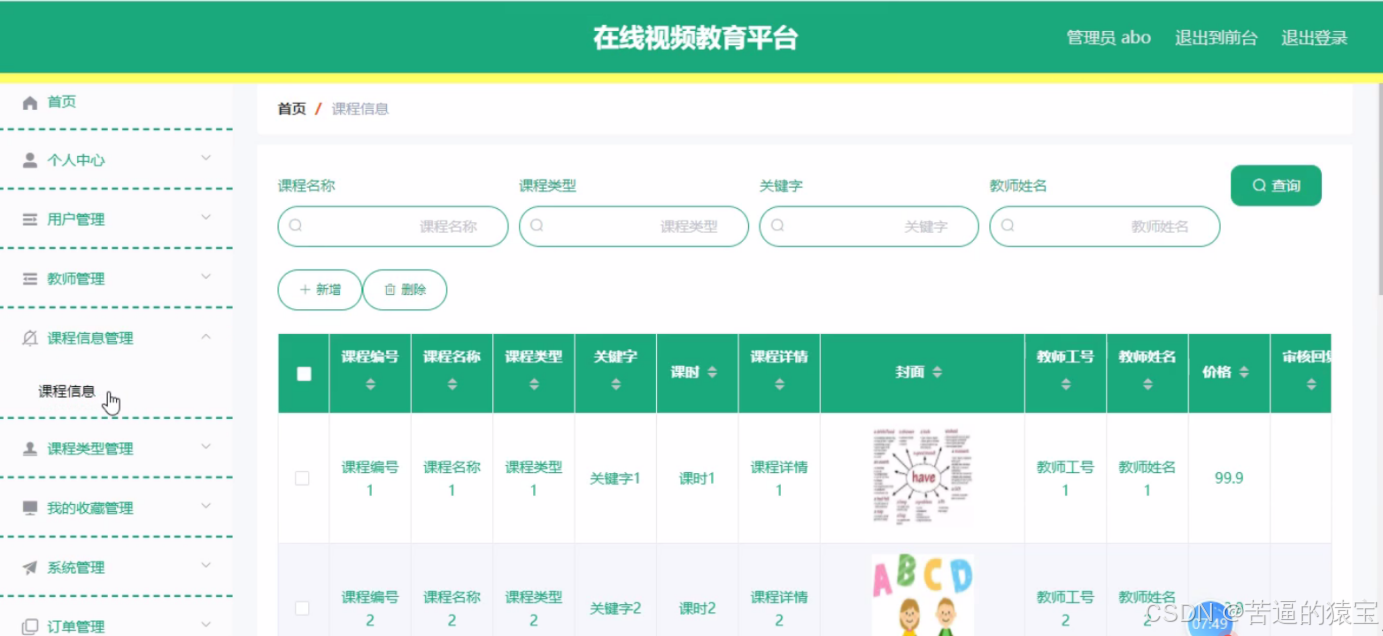Click the user icon beside 课程类型管理
The width and height of the screenshot is (1383, 636).
[30, 449]
